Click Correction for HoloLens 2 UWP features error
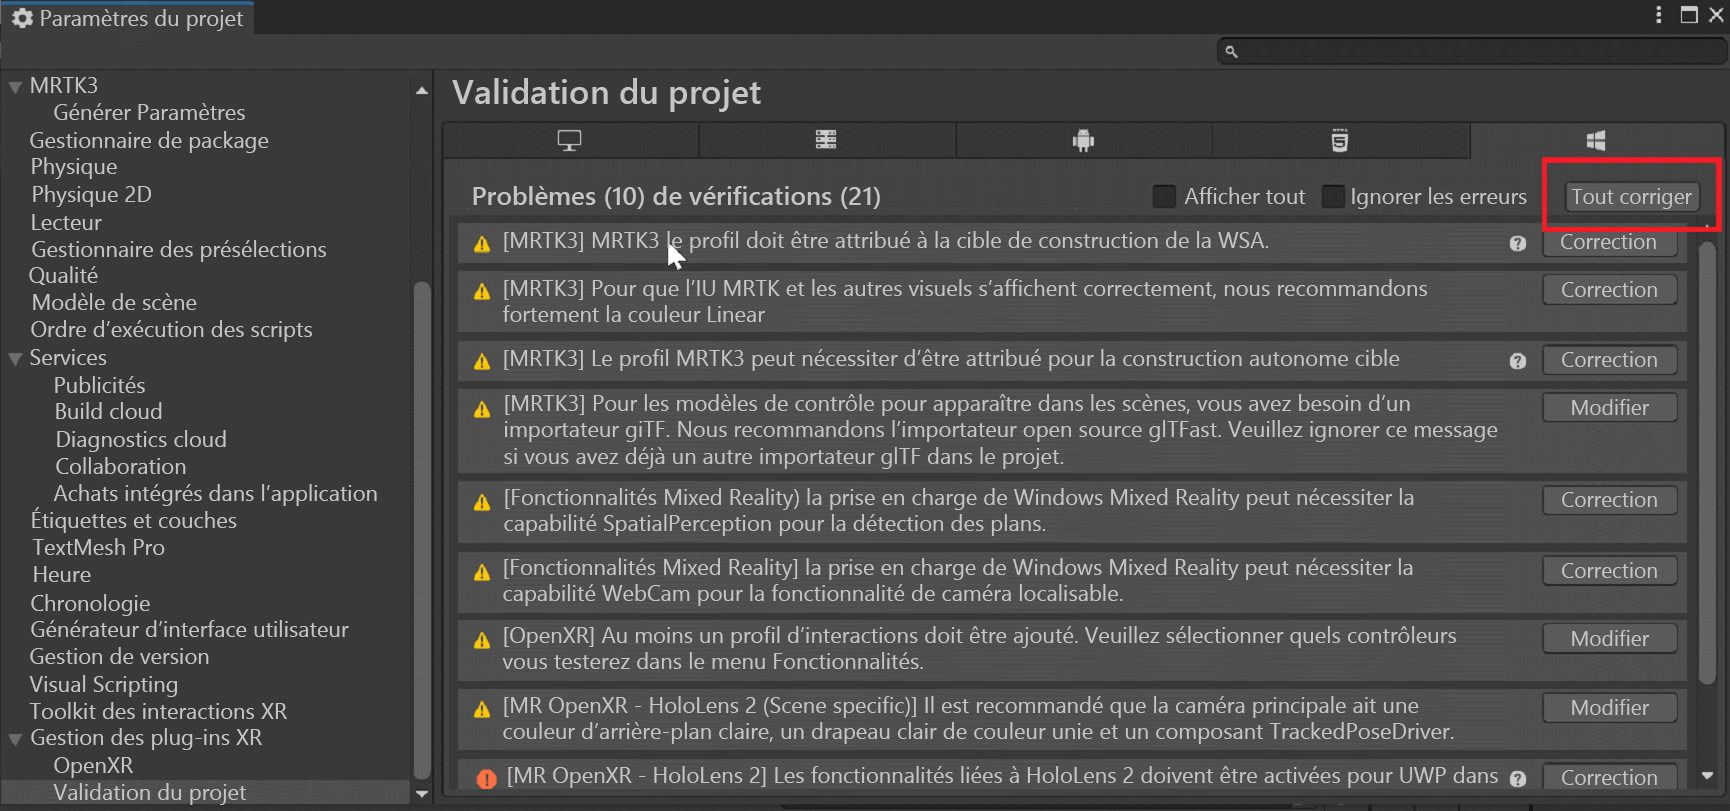The height and width of the screenshot is (811, 1730). [x=1609, y=778]
